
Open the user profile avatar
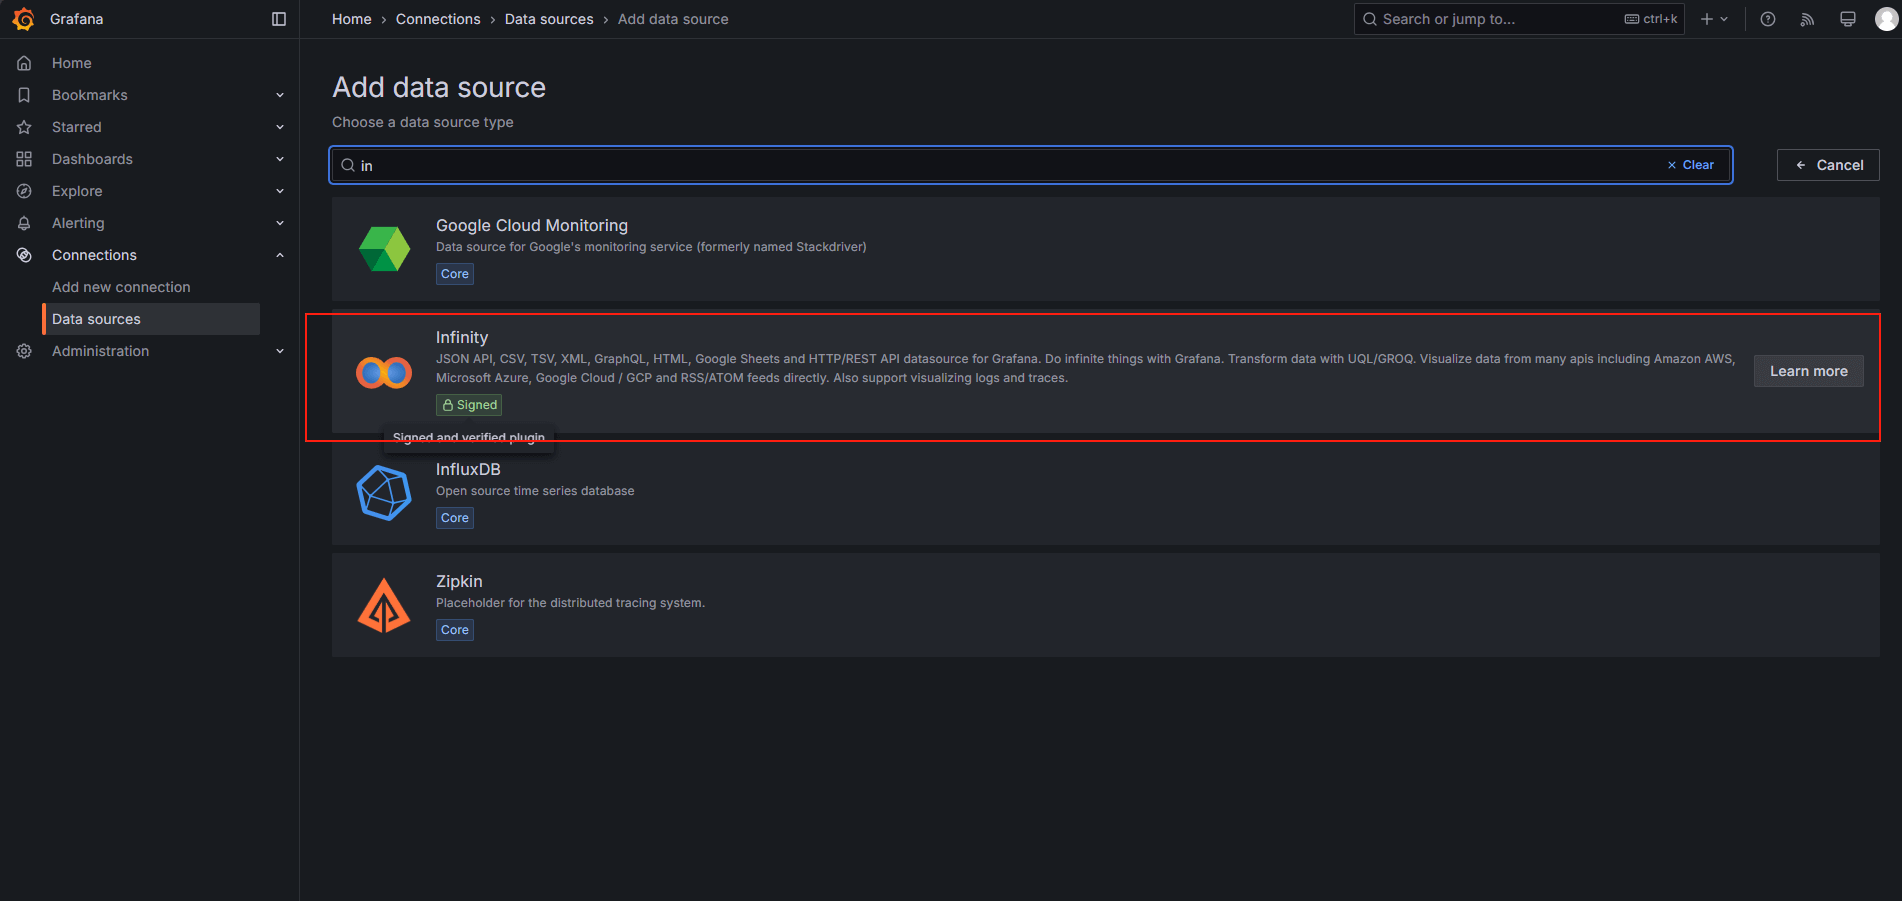(1886, 19)
